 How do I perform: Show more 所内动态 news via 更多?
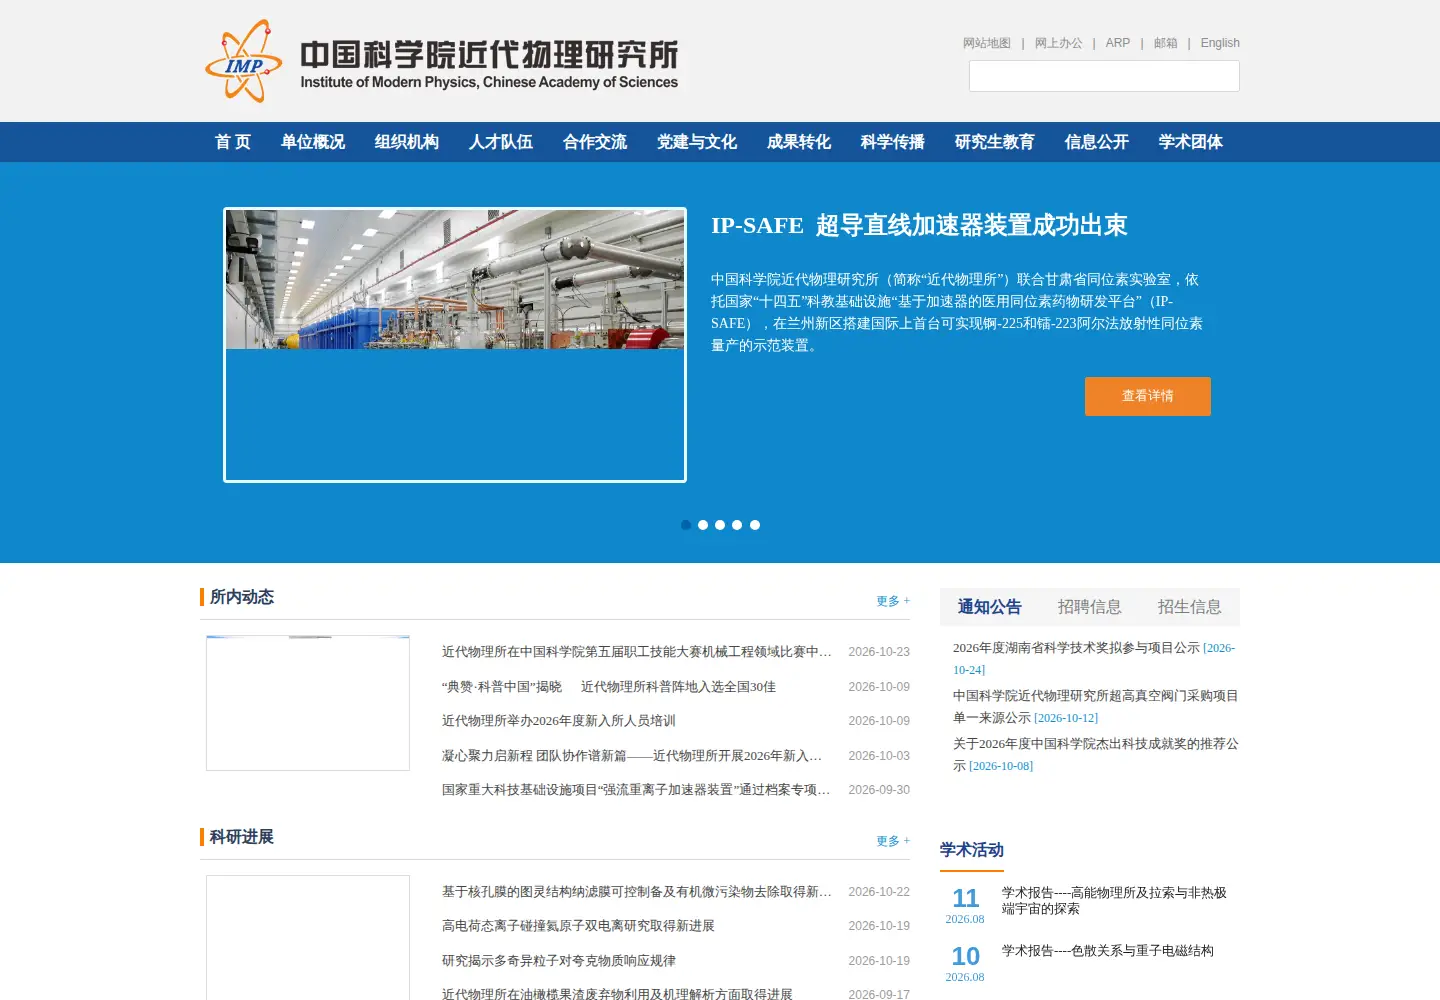point(893,601)
